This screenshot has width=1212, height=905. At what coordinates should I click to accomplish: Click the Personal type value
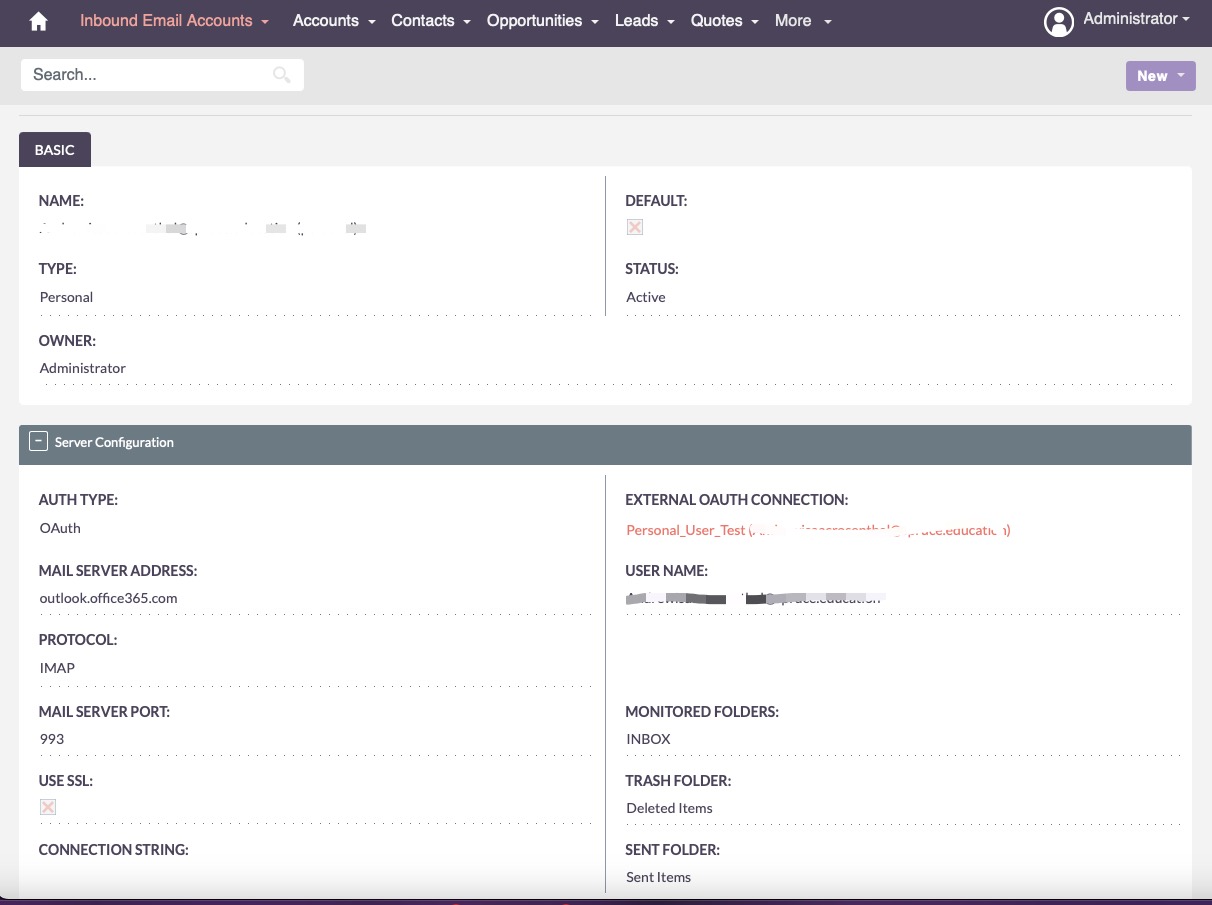66,297
